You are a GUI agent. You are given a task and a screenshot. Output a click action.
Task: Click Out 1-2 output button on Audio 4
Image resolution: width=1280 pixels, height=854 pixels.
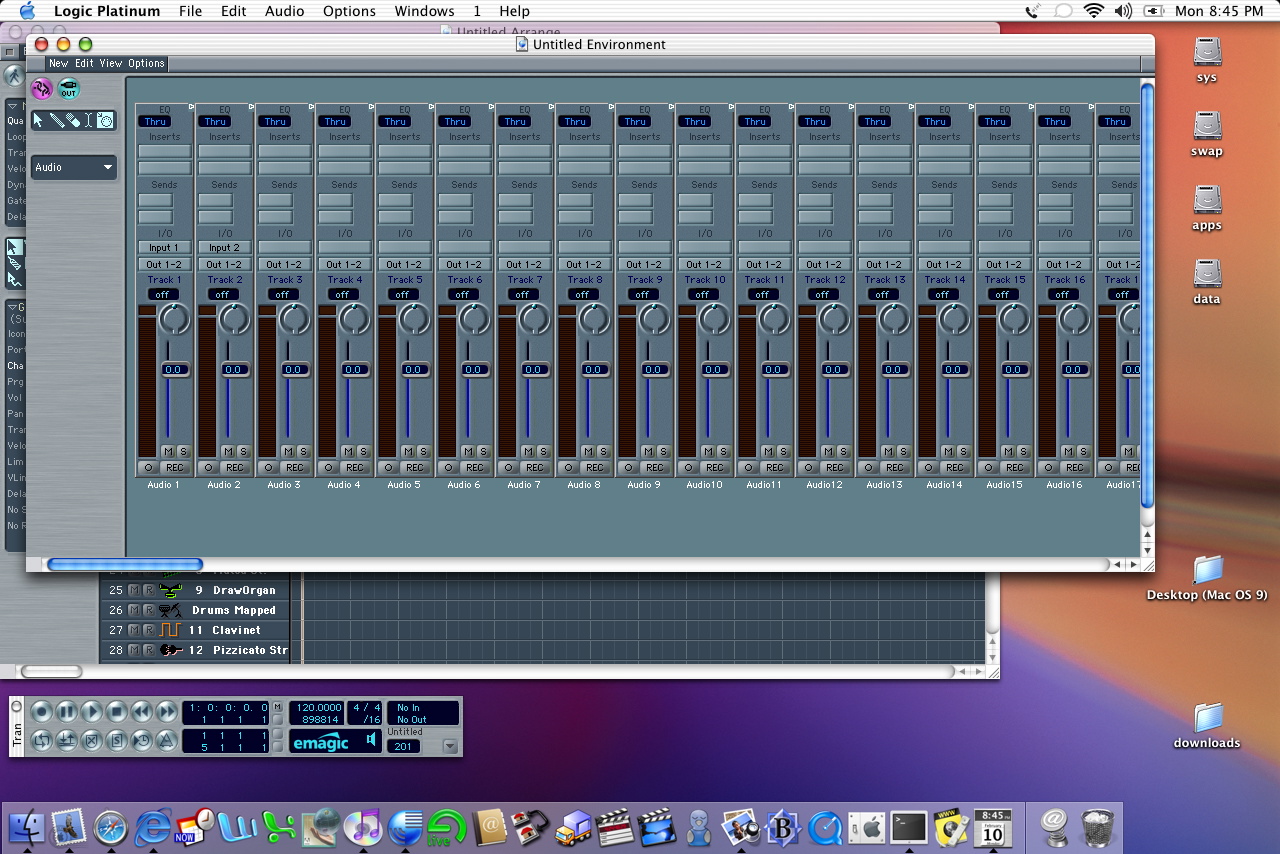[344, 265]
